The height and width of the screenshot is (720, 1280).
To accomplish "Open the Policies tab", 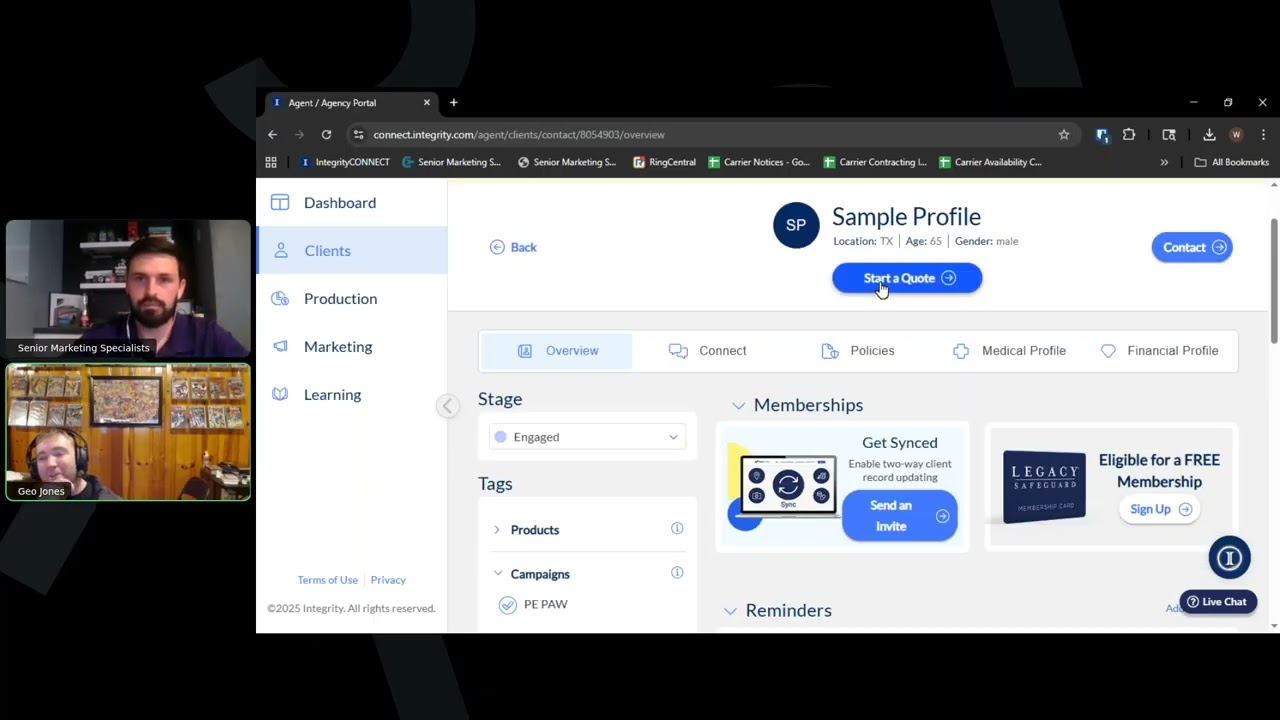I will coord(858,351).
